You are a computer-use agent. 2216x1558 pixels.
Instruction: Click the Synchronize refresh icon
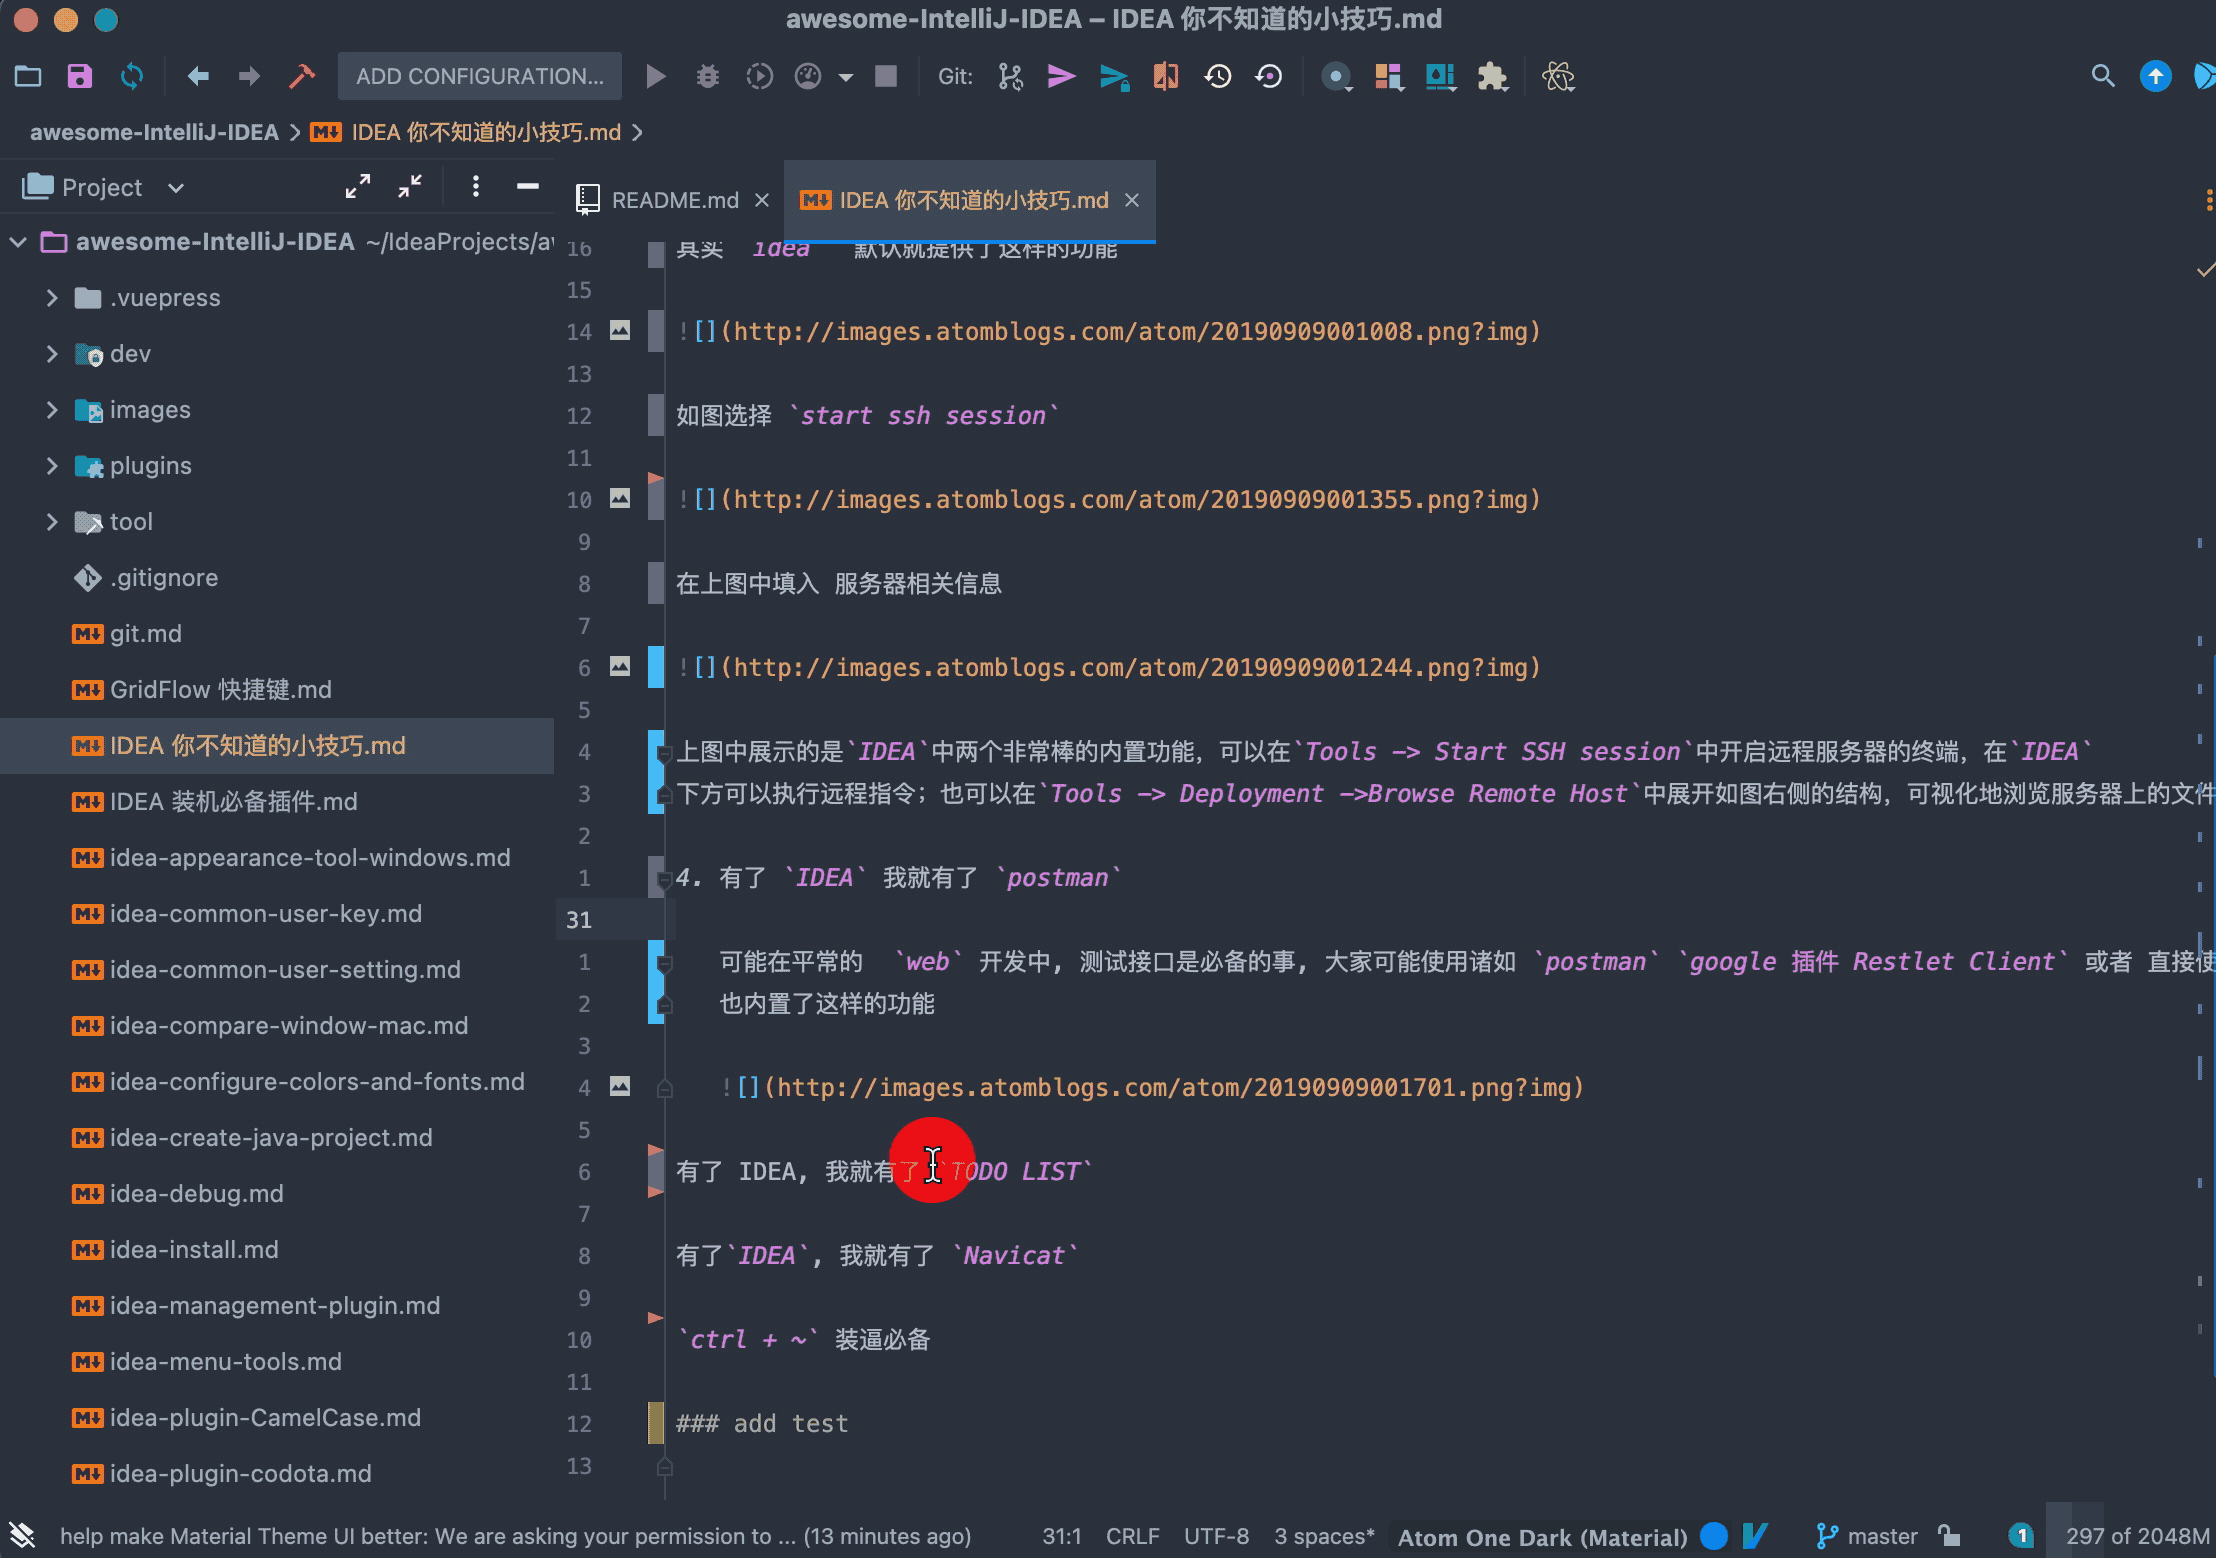132,76
